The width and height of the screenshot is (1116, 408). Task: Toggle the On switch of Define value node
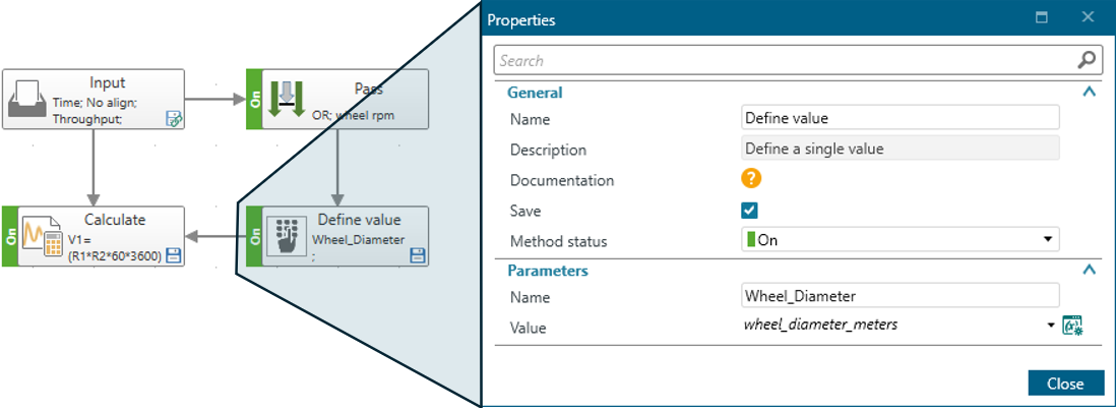254,236
